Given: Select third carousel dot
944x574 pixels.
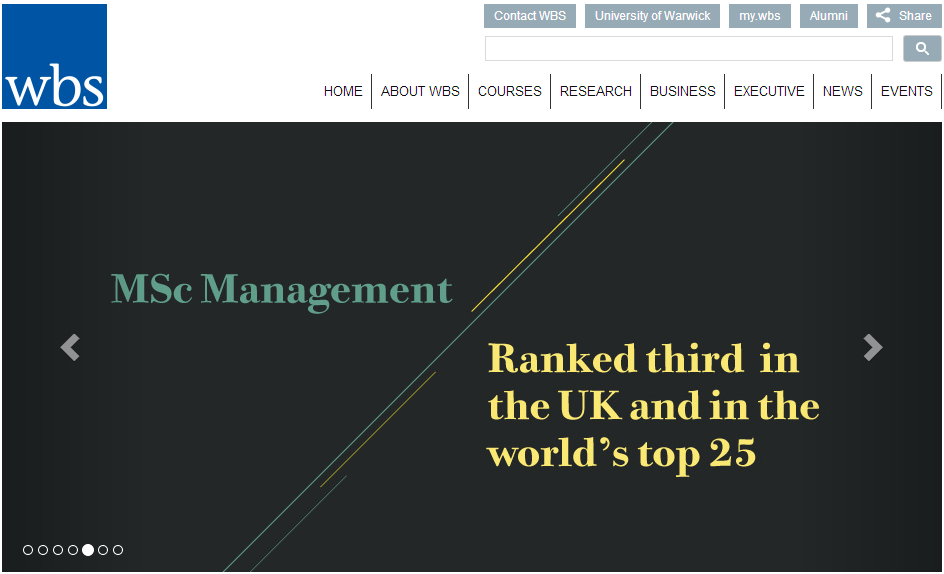Looking at the screenshot, I should 58,550.
